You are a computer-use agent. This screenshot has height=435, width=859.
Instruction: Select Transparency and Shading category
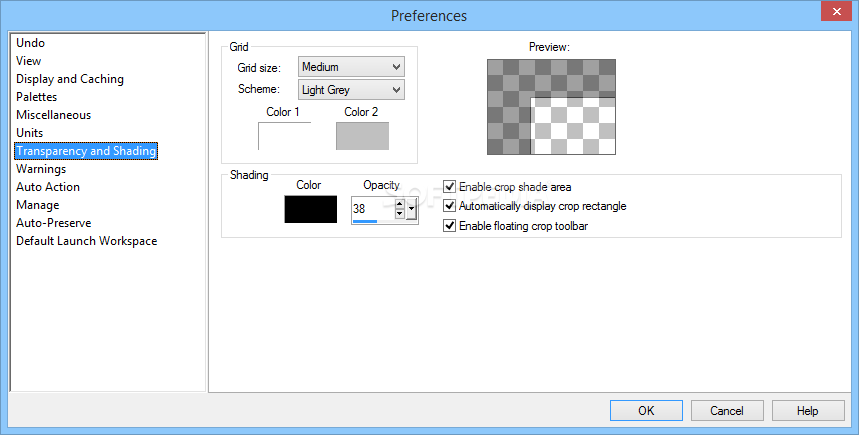click(86, 151)
